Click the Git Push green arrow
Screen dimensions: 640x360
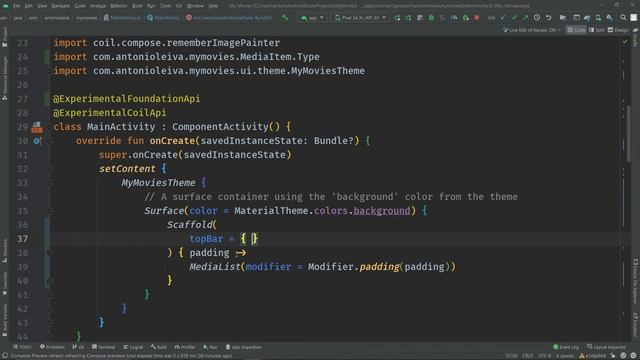[x=525, y=18]
